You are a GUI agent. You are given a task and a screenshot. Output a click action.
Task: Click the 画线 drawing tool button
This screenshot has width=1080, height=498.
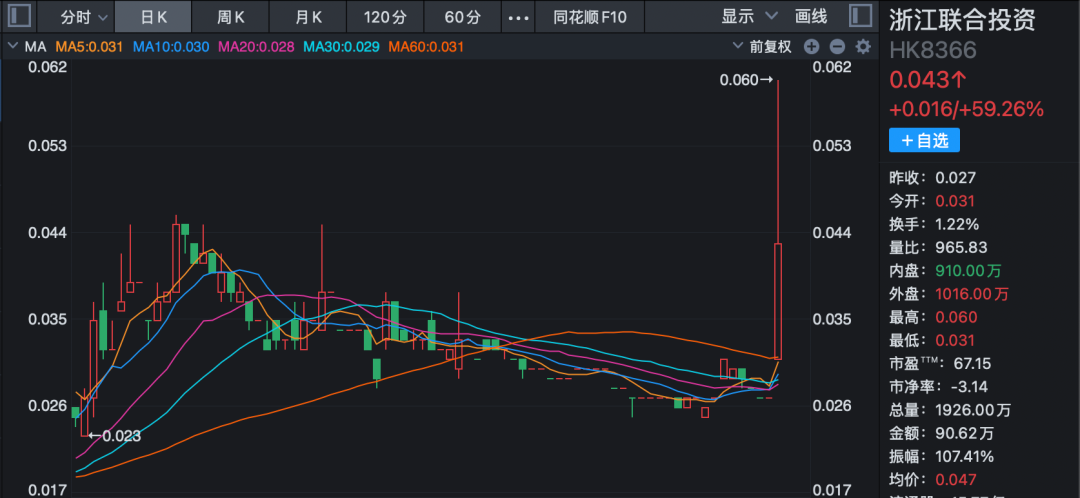point(811,17)
